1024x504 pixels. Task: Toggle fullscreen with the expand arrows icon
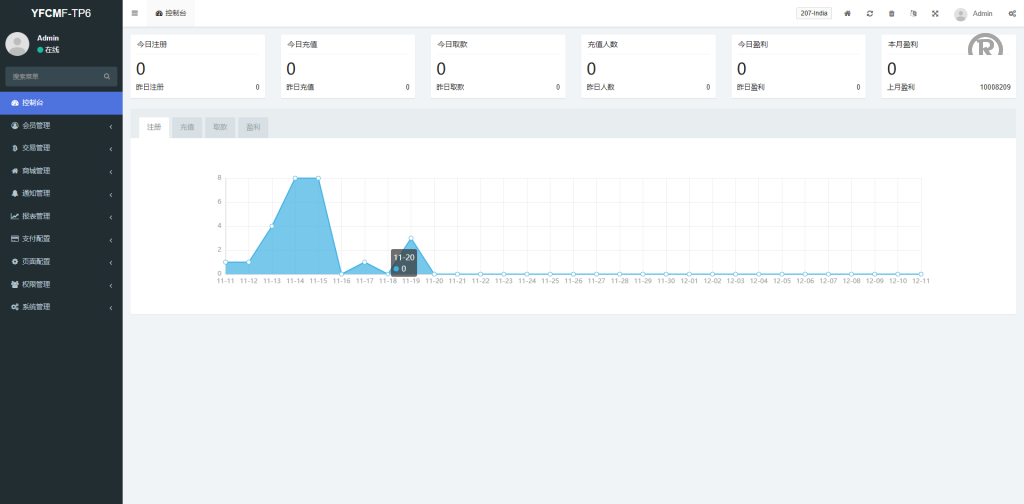935,13
